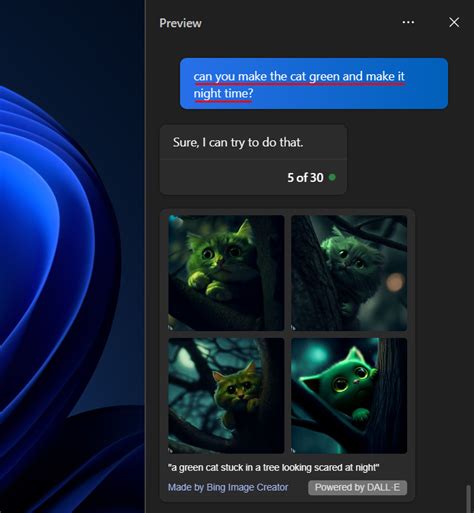Click the image prompt caption text
Image resolution: width=474 pixels, height=513 pixels.
tap(273, 468)
